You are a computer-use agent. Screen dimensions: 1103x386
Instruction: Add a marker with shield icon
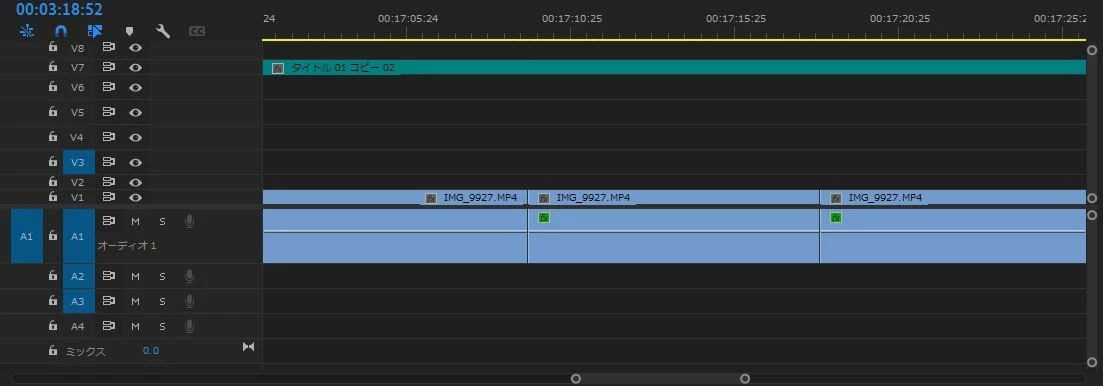(x=129, y=31)
